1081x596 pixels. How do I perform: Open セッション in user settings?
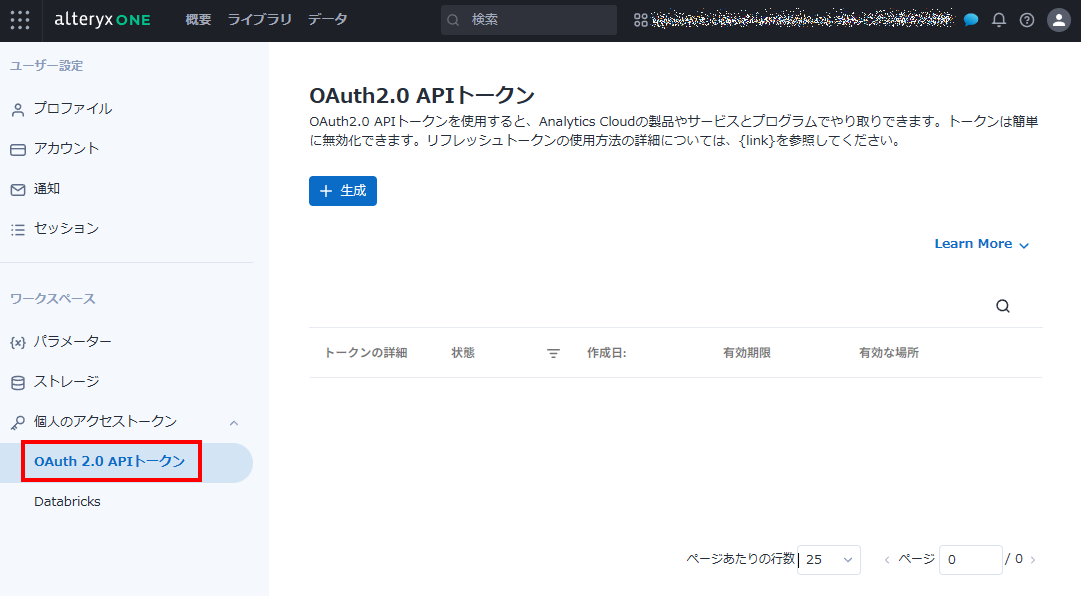click(x=66, y=229)
